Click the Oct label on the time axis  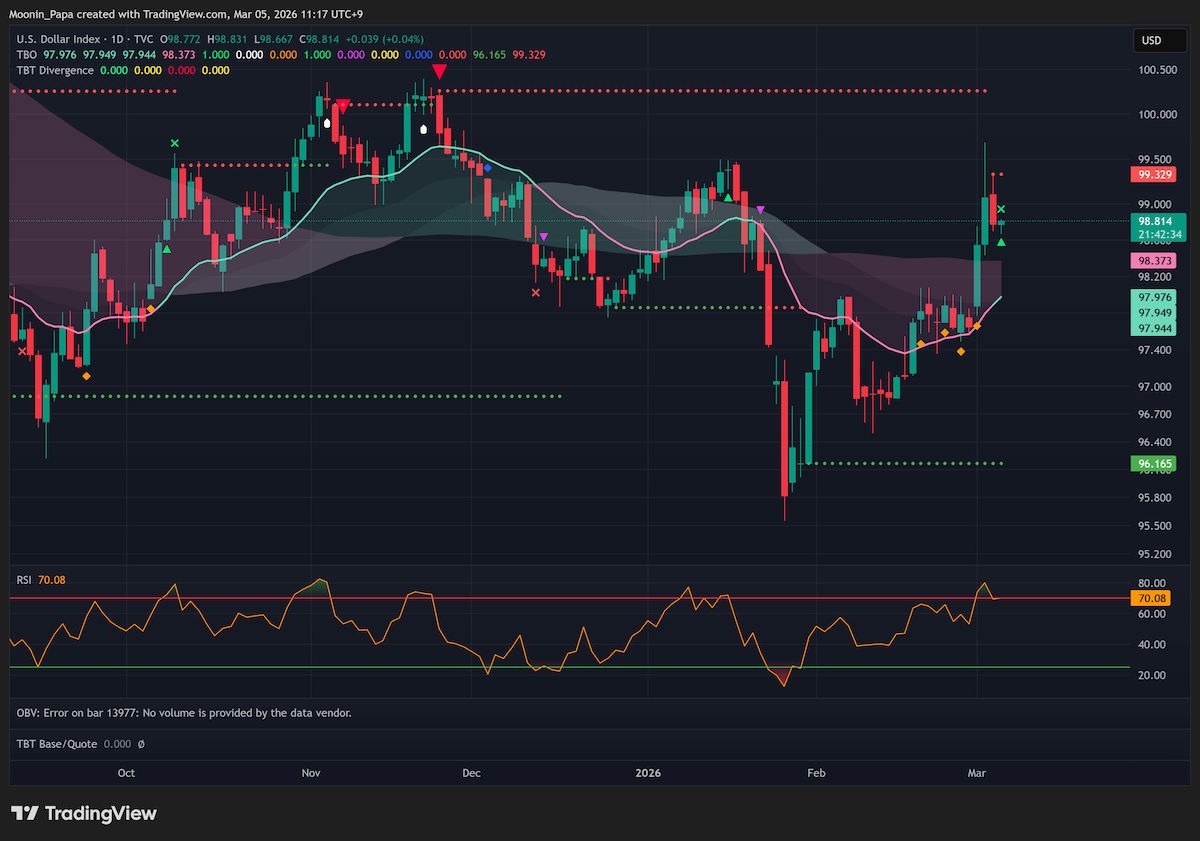point(126,773)
